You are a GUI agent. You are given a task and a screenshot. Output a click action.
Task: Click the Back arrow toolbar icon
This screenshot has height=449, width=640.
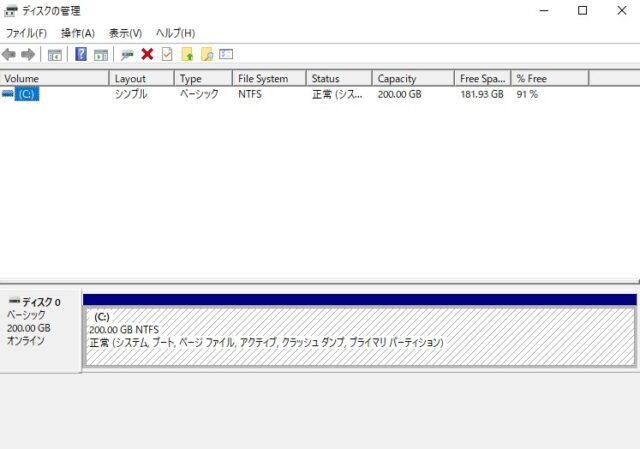pos(9,54)
